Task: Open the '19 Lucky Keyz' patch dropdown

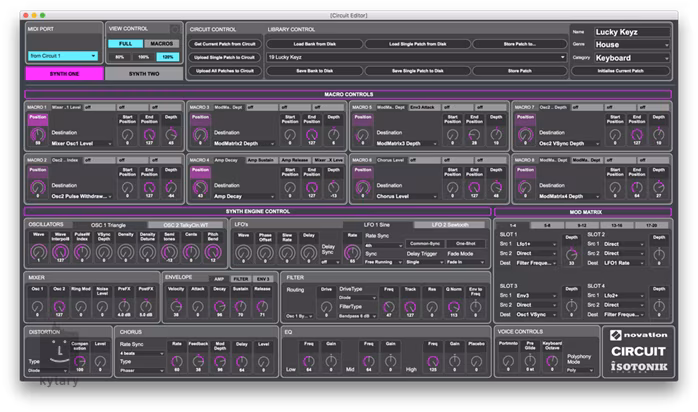Action: (x=416, y=57)
